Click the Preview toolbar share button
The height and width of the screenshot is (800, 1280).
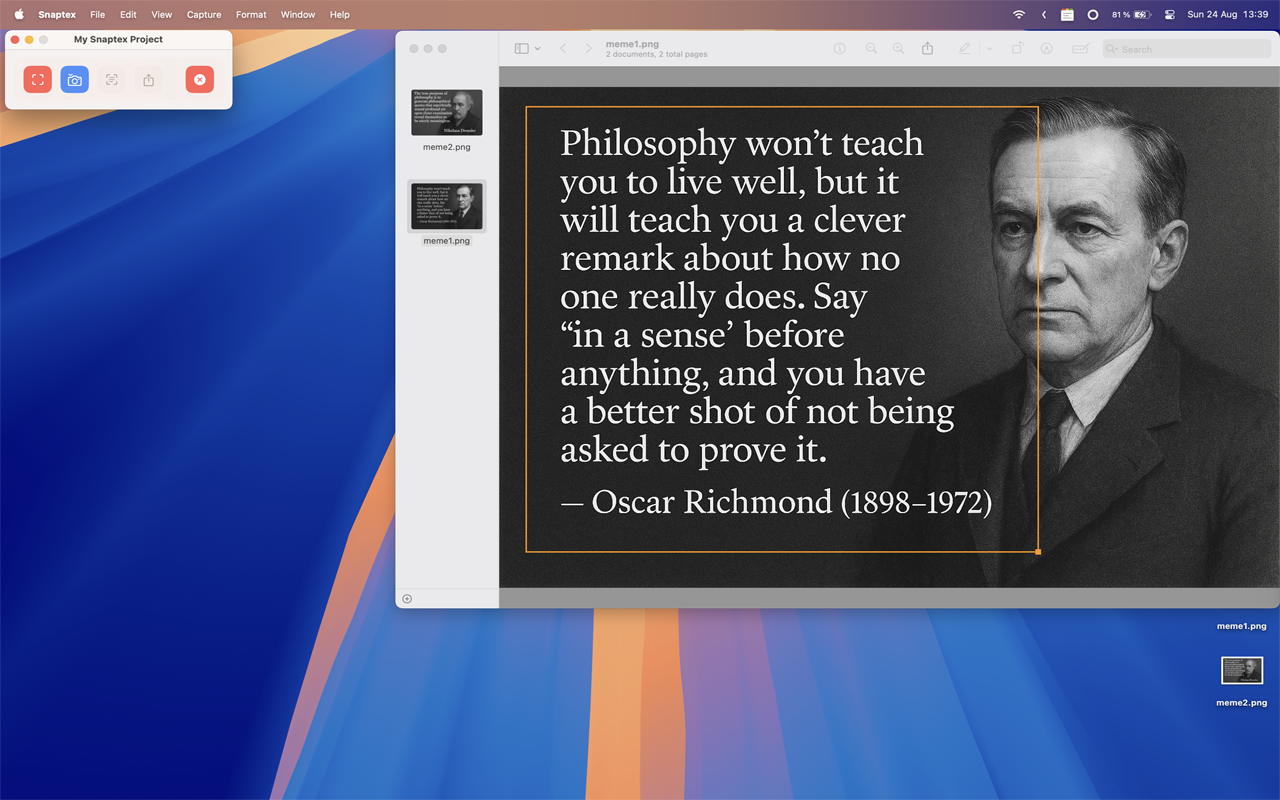pyautogui.click(x=927, y=49)
